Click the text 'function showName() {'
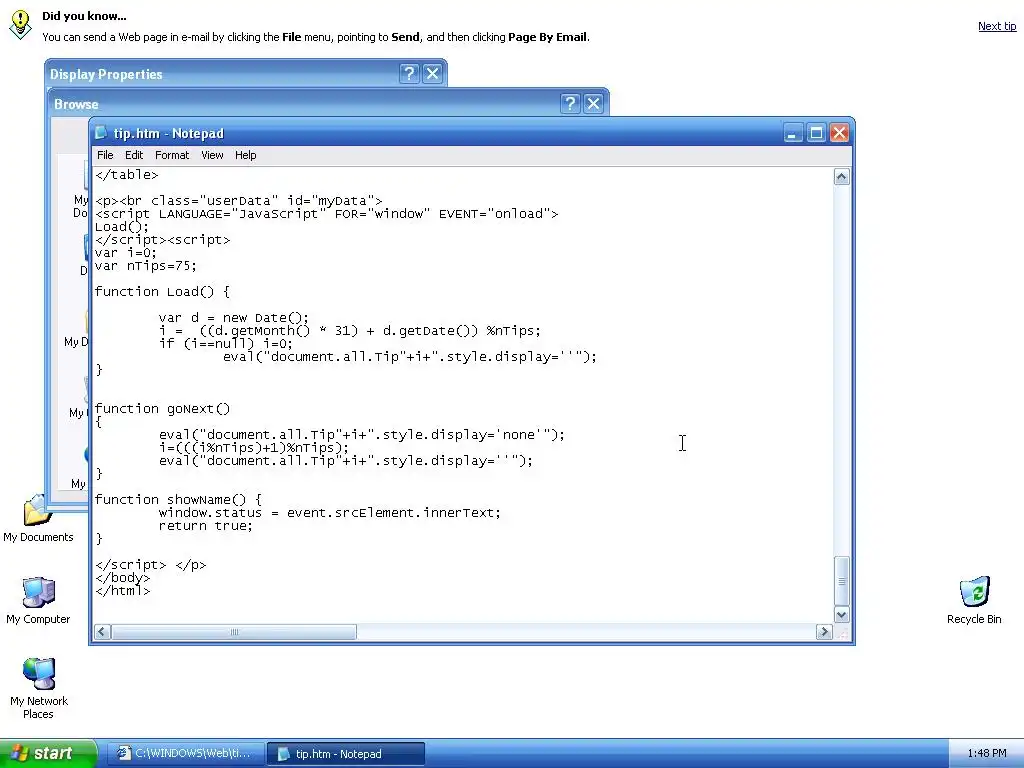This screenshot has height=768, width=1024. click(x=178, y=499)
